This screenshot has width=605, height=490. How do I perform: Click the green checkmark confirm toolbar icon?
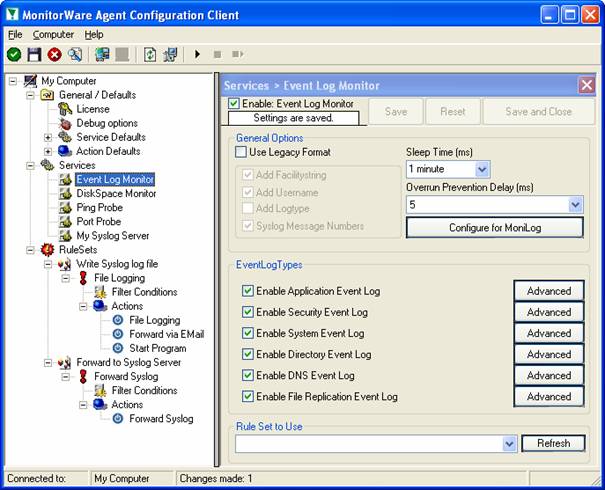point(14,54)
